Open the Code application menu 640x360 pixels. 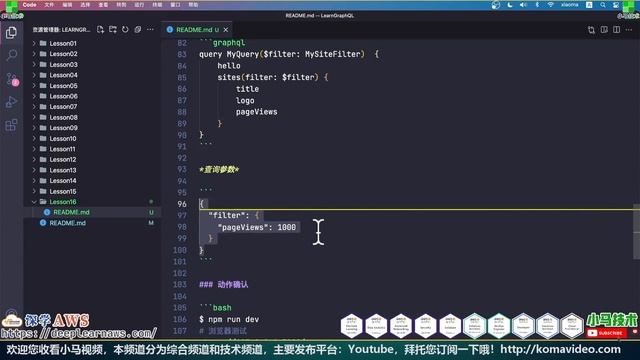coord(29,5)
